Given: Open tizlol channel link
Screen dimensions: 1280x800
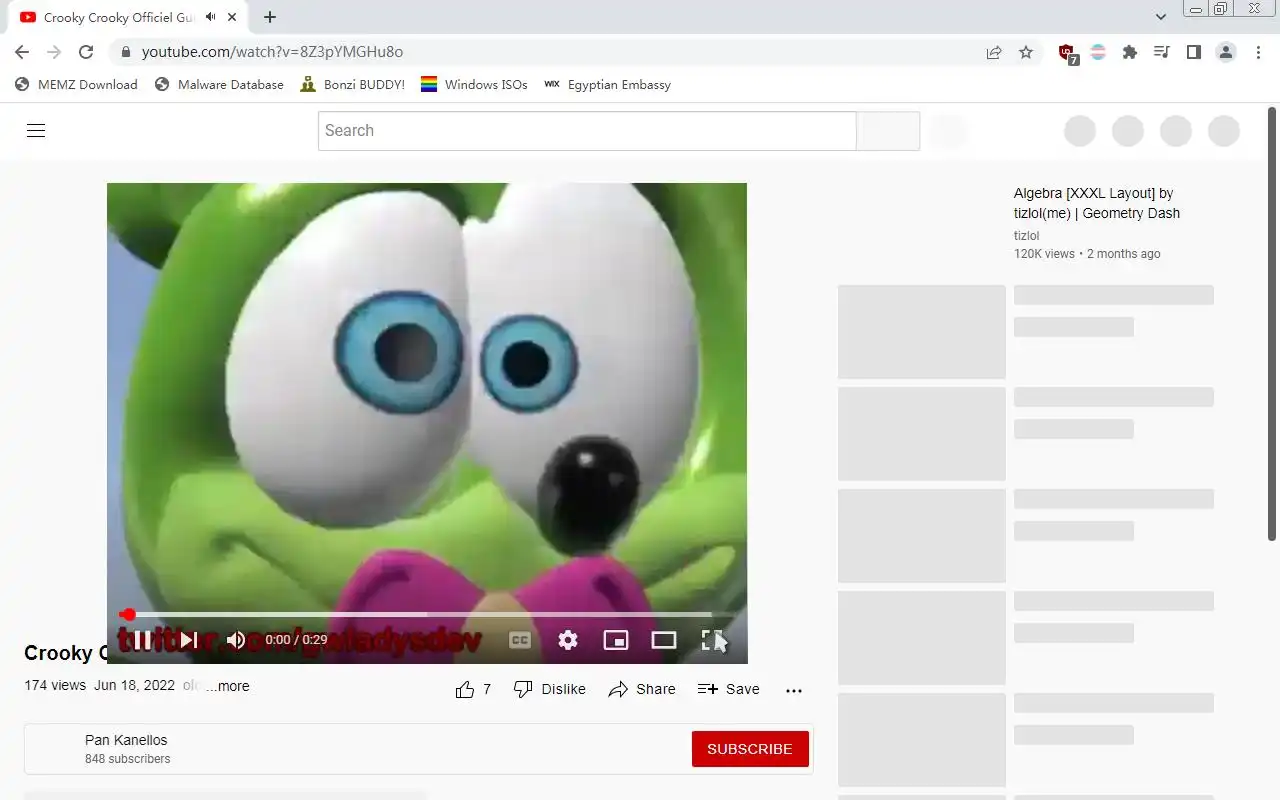Looking at the screenshot, I should [1026, 236].
